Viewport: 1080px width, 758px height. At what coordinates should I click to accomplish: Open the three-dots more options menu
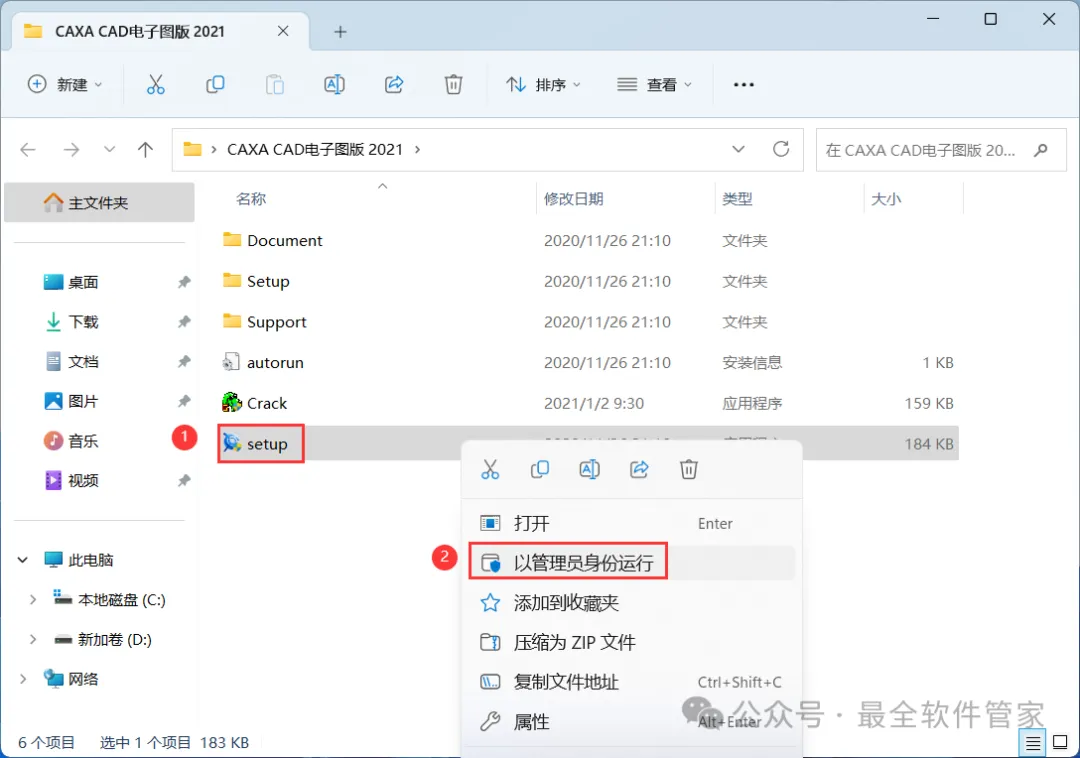point(744,85)
